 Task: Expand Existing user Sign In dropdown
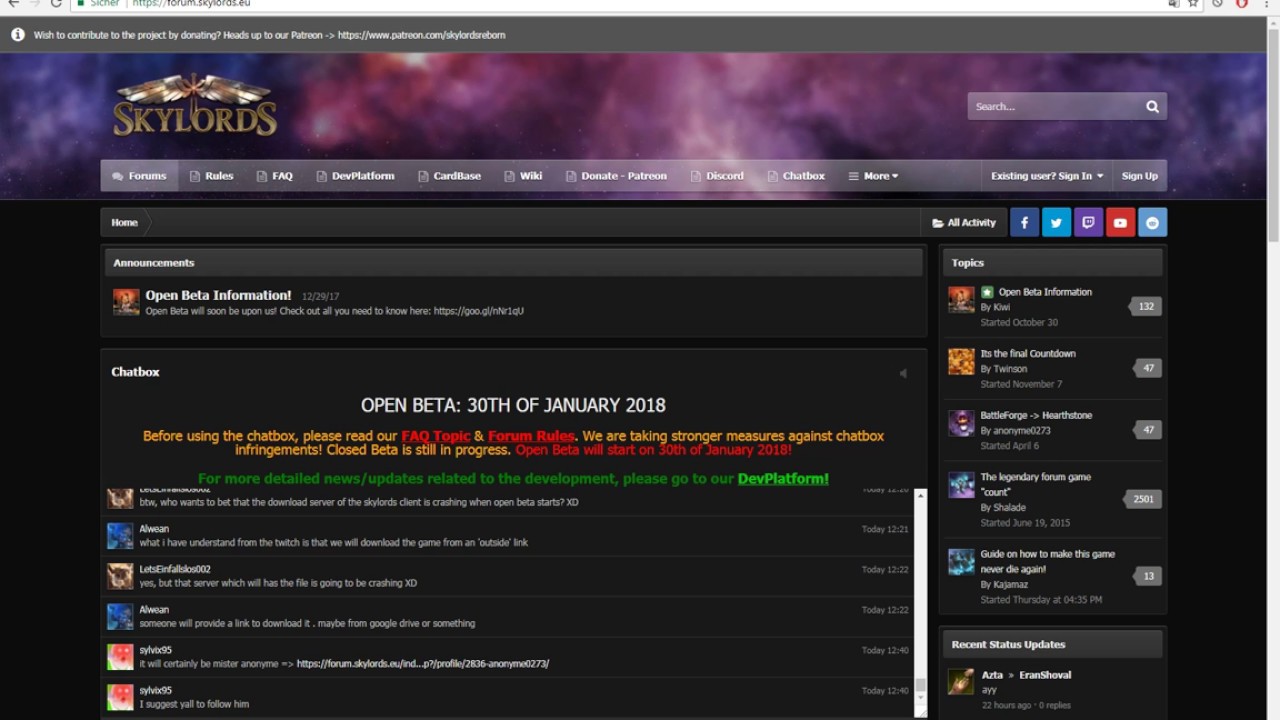(1047, 176)
